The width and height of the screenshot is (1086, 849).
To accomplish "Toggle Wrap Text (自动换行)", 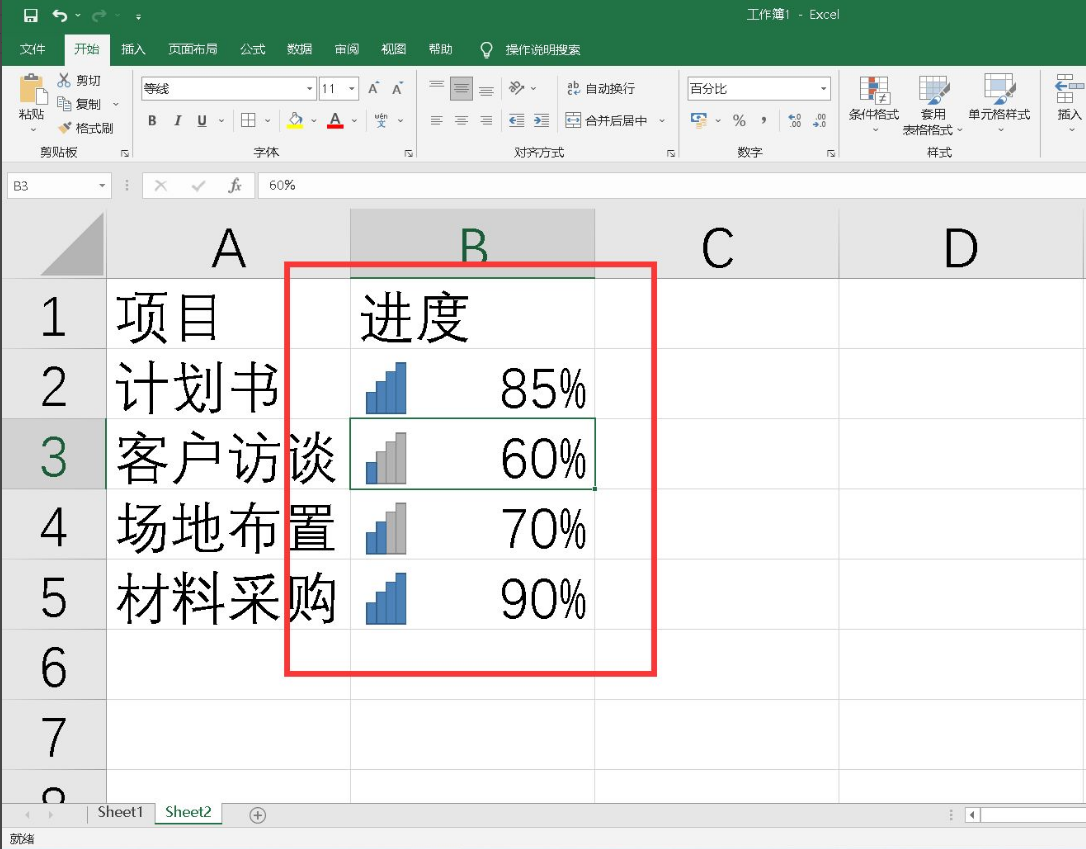I will (600, 88).
